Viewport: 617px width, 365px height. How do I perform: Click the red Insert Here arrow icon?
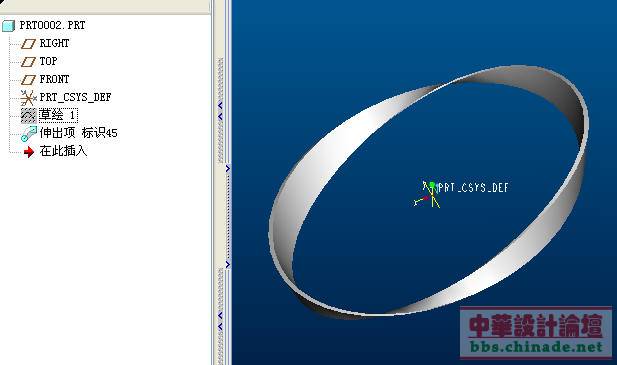coord(29,152)
